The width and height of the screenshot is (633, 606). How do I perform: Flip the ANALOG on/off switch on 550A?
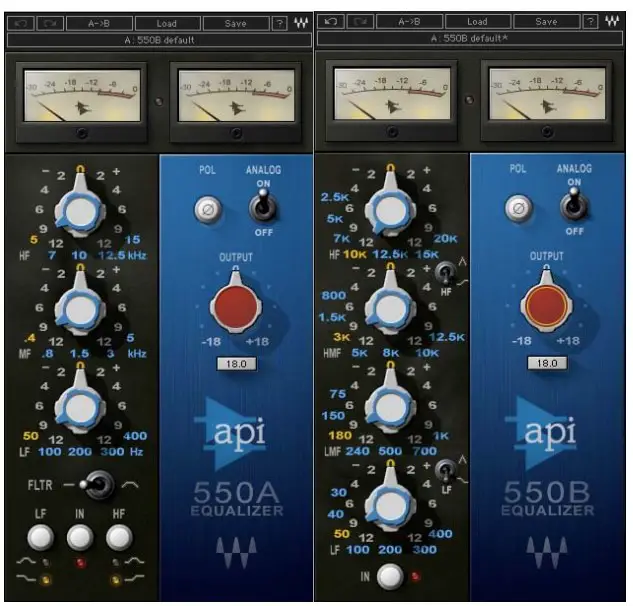pyautogui.click(x=263, y=207)
